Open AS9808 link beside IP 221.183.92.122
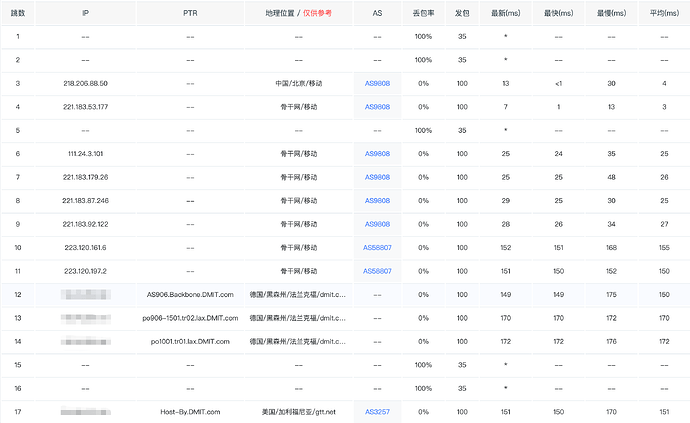The width and height of the screenshot is (690, 423). (x=377, y=224)
